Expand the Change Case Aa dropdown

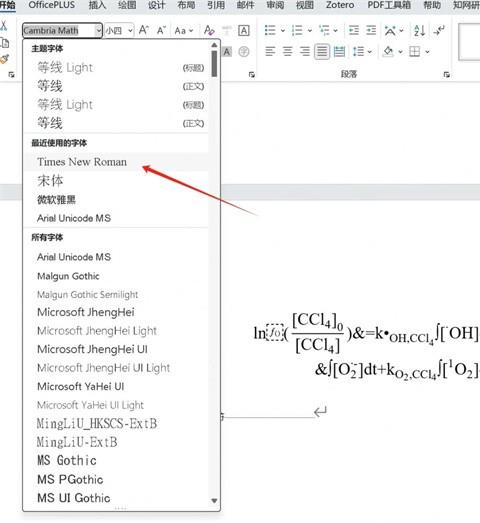191,31
